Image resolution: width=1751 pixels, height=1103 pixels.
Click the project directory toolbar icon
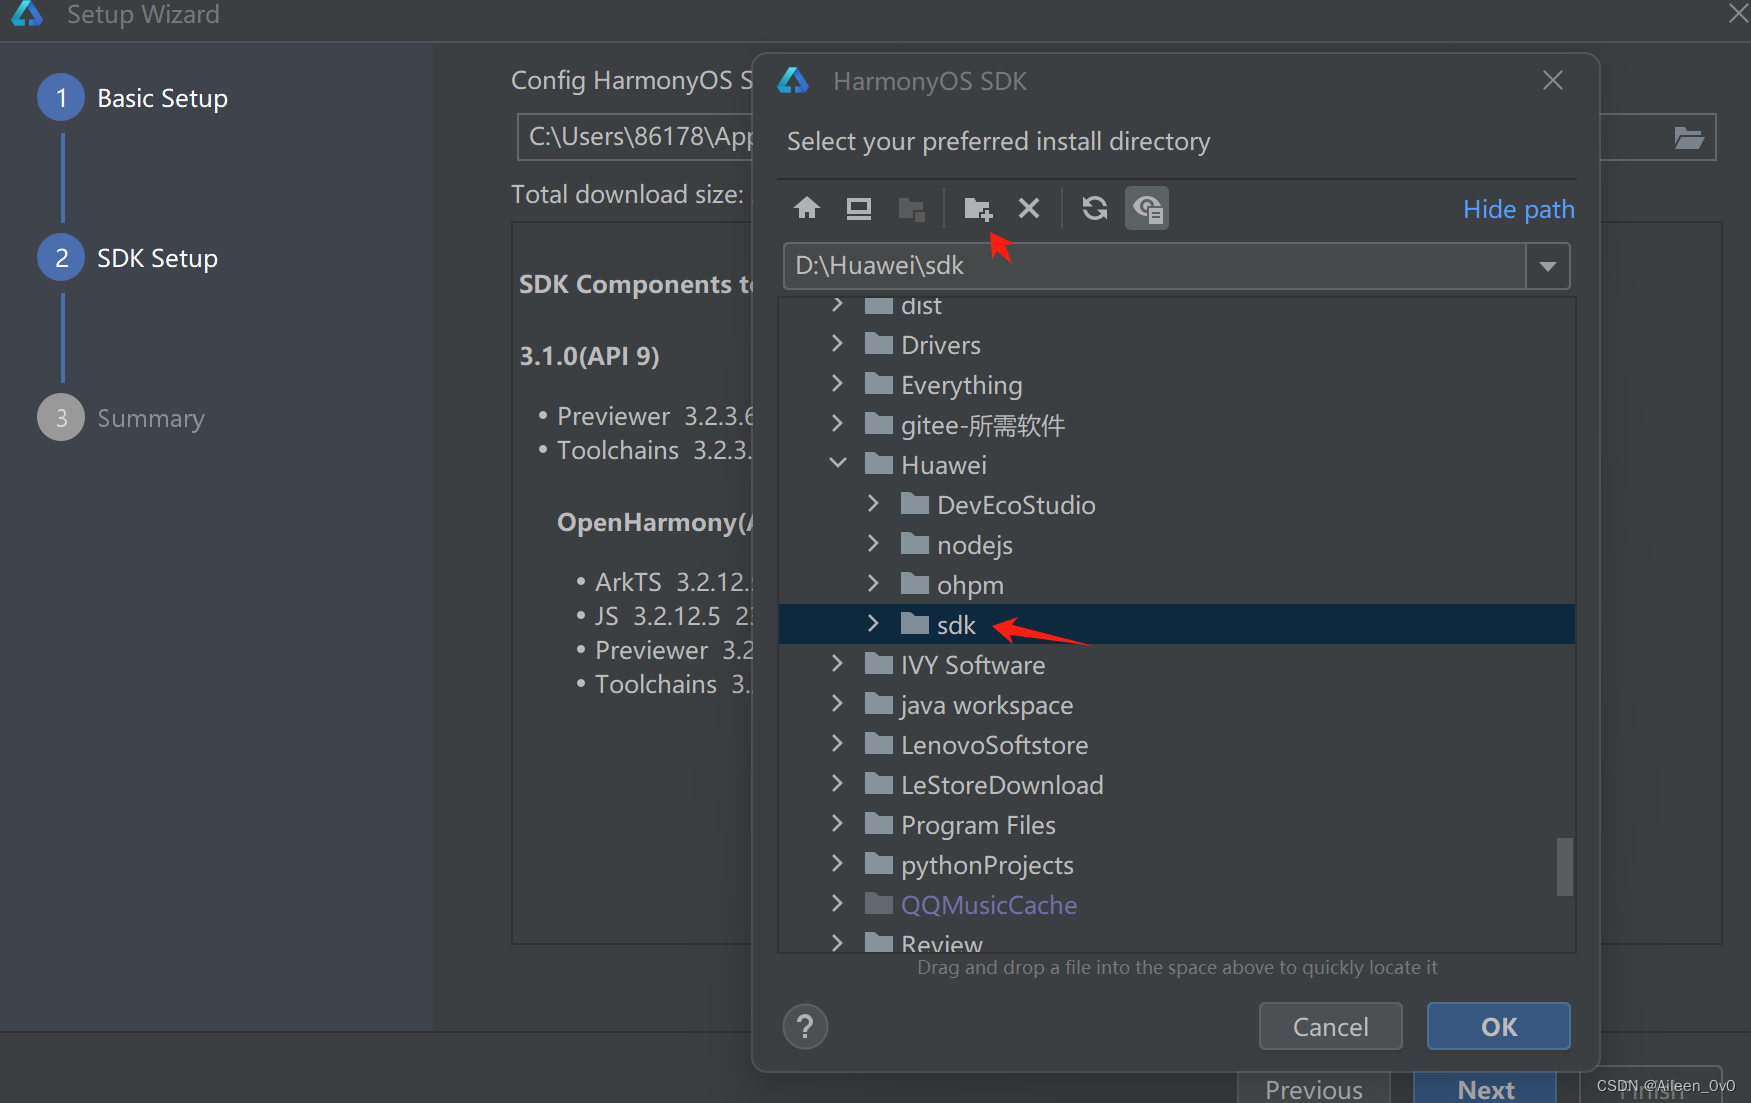pos(911,208)
